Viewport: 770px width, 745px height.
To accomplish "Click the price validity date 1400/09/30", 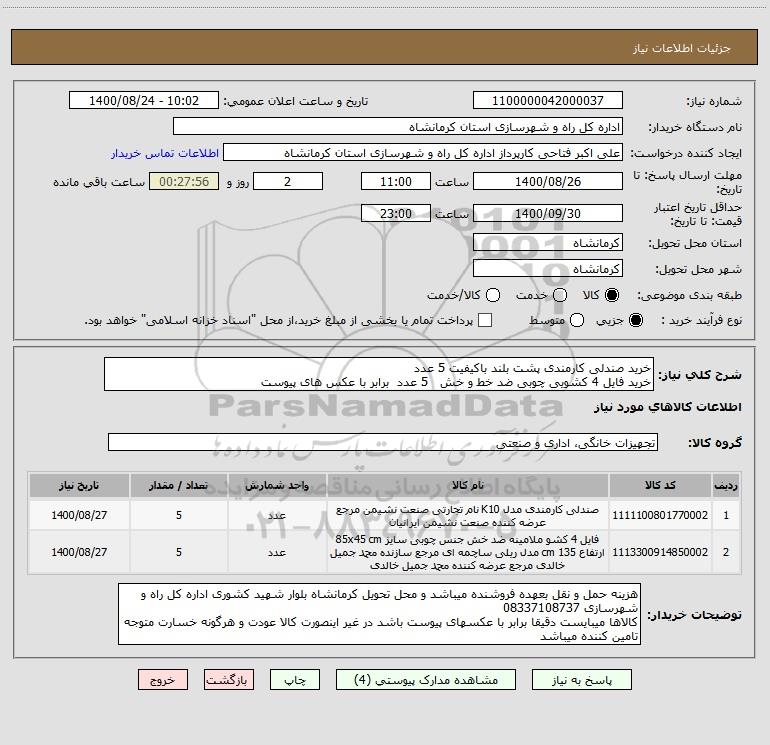I will (x=548, y=213).
